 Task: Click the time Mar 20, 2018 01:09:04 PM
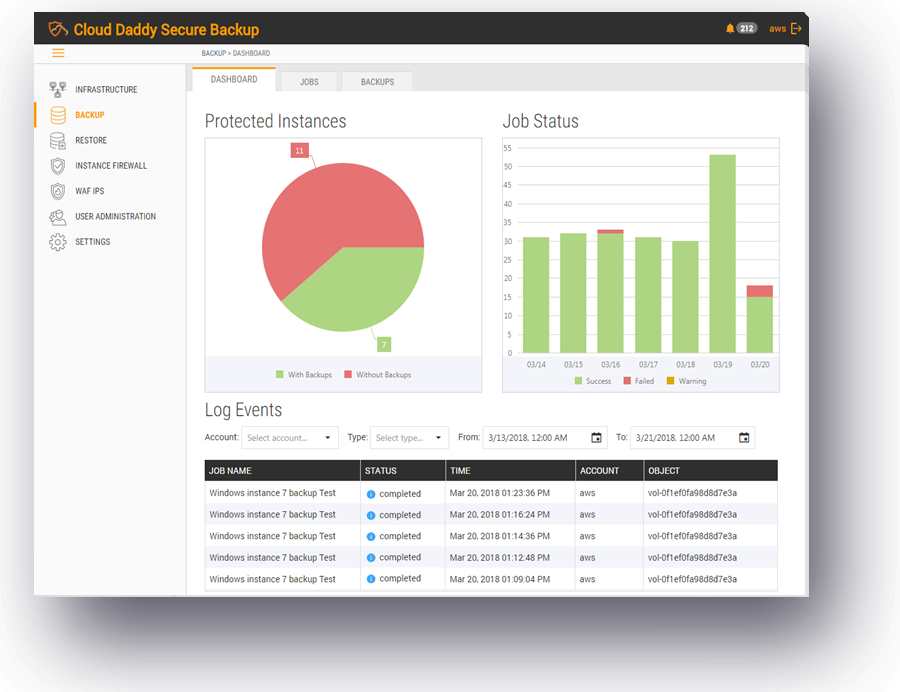point(499,579)
